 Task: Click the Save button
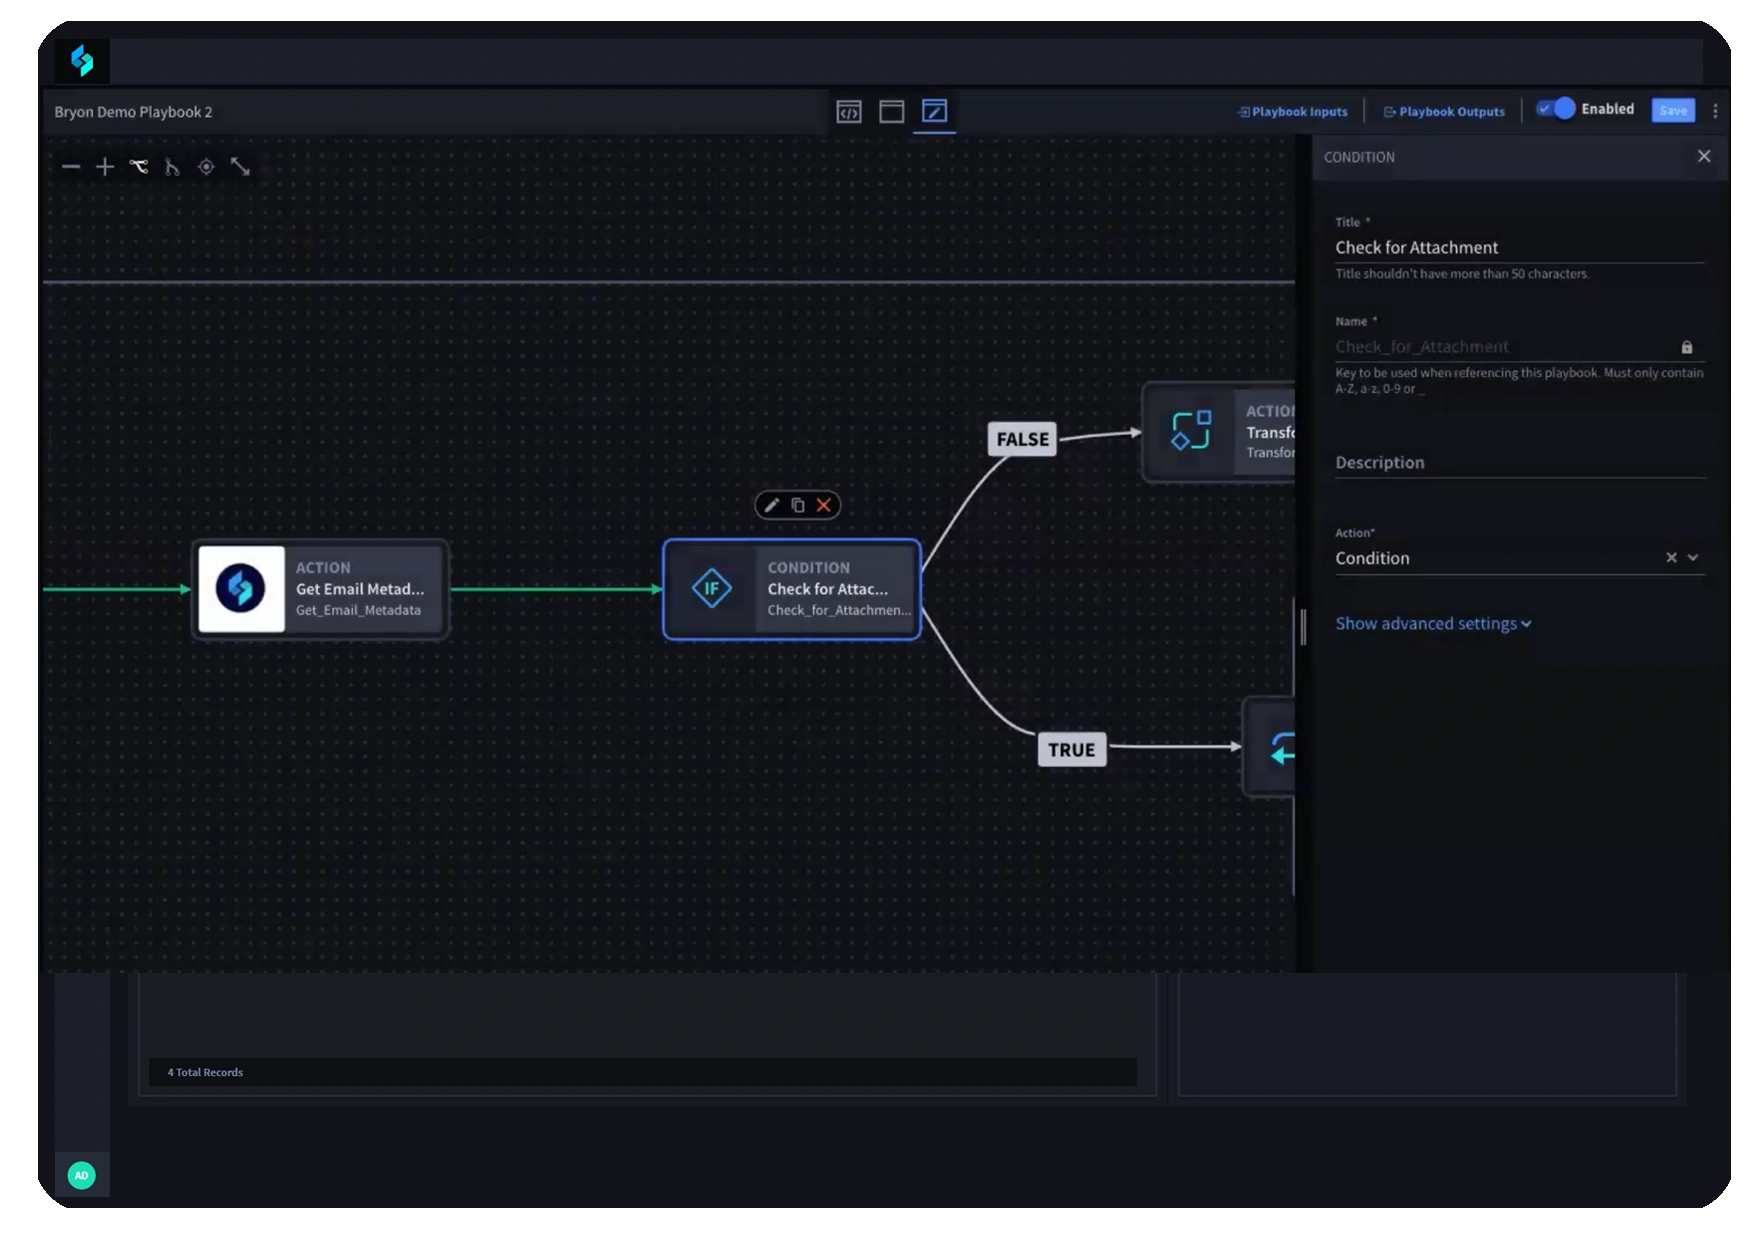tap(1673, 111)
